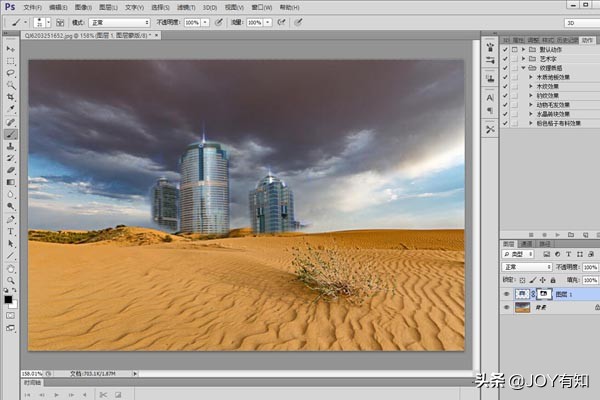Image resolution: width=600 pixels, height=400 pixels.
Task: Toggle dialog box for 默认动作 set
Action: (x=515, y=49)
